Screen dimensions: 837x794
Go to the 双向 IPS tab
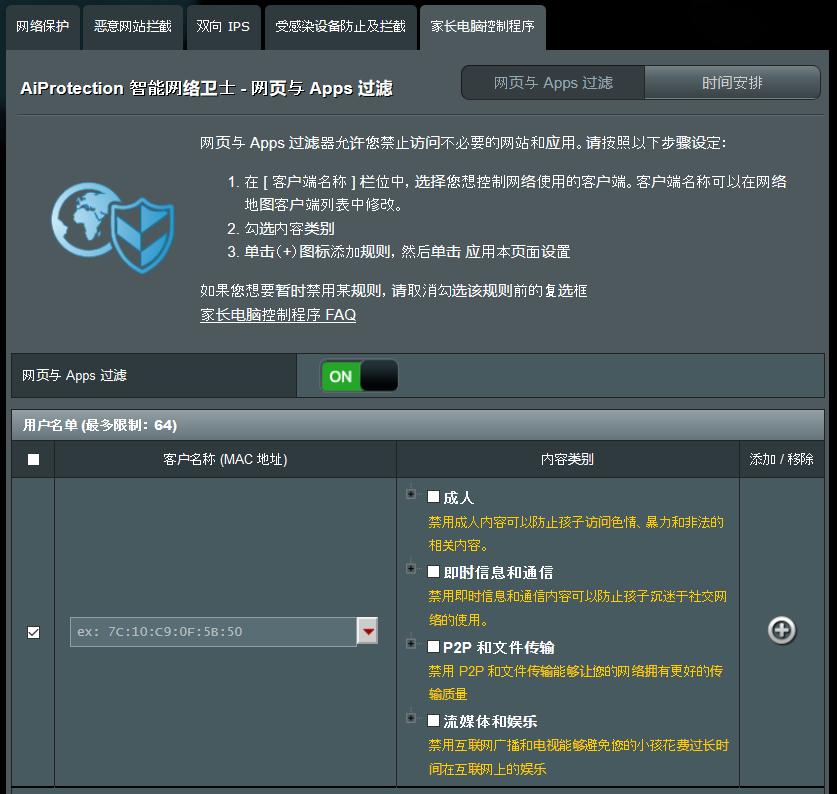(221, 28)
